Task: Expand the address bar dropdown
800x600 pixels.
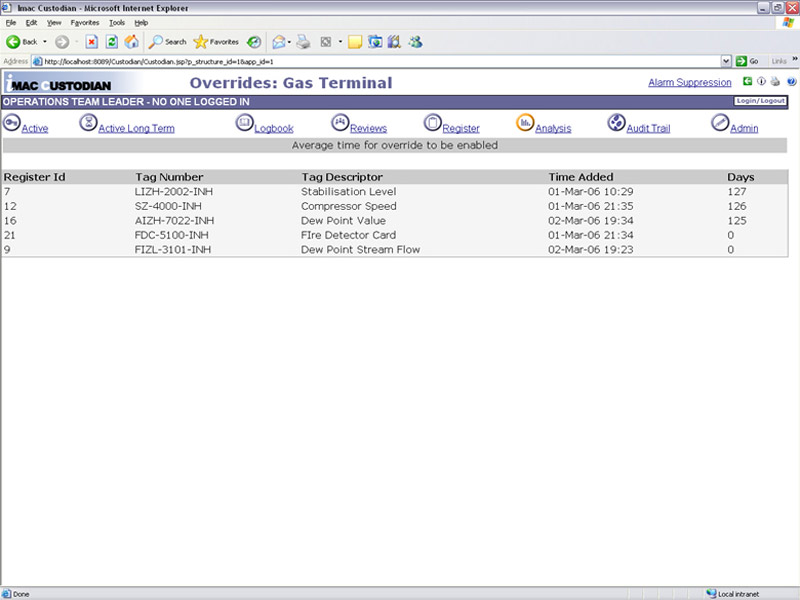Action: (x=726, y=61)
